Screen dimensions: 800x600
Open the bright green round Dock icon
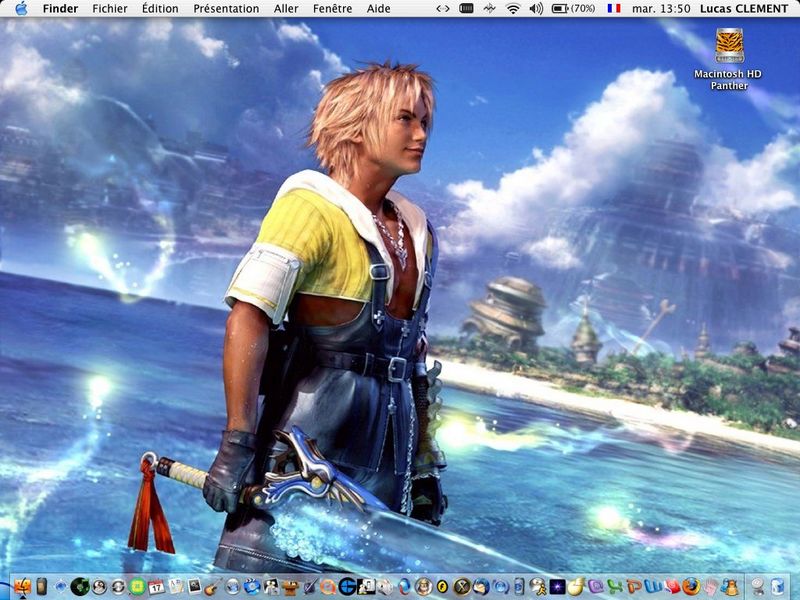(x=138, y=587)
